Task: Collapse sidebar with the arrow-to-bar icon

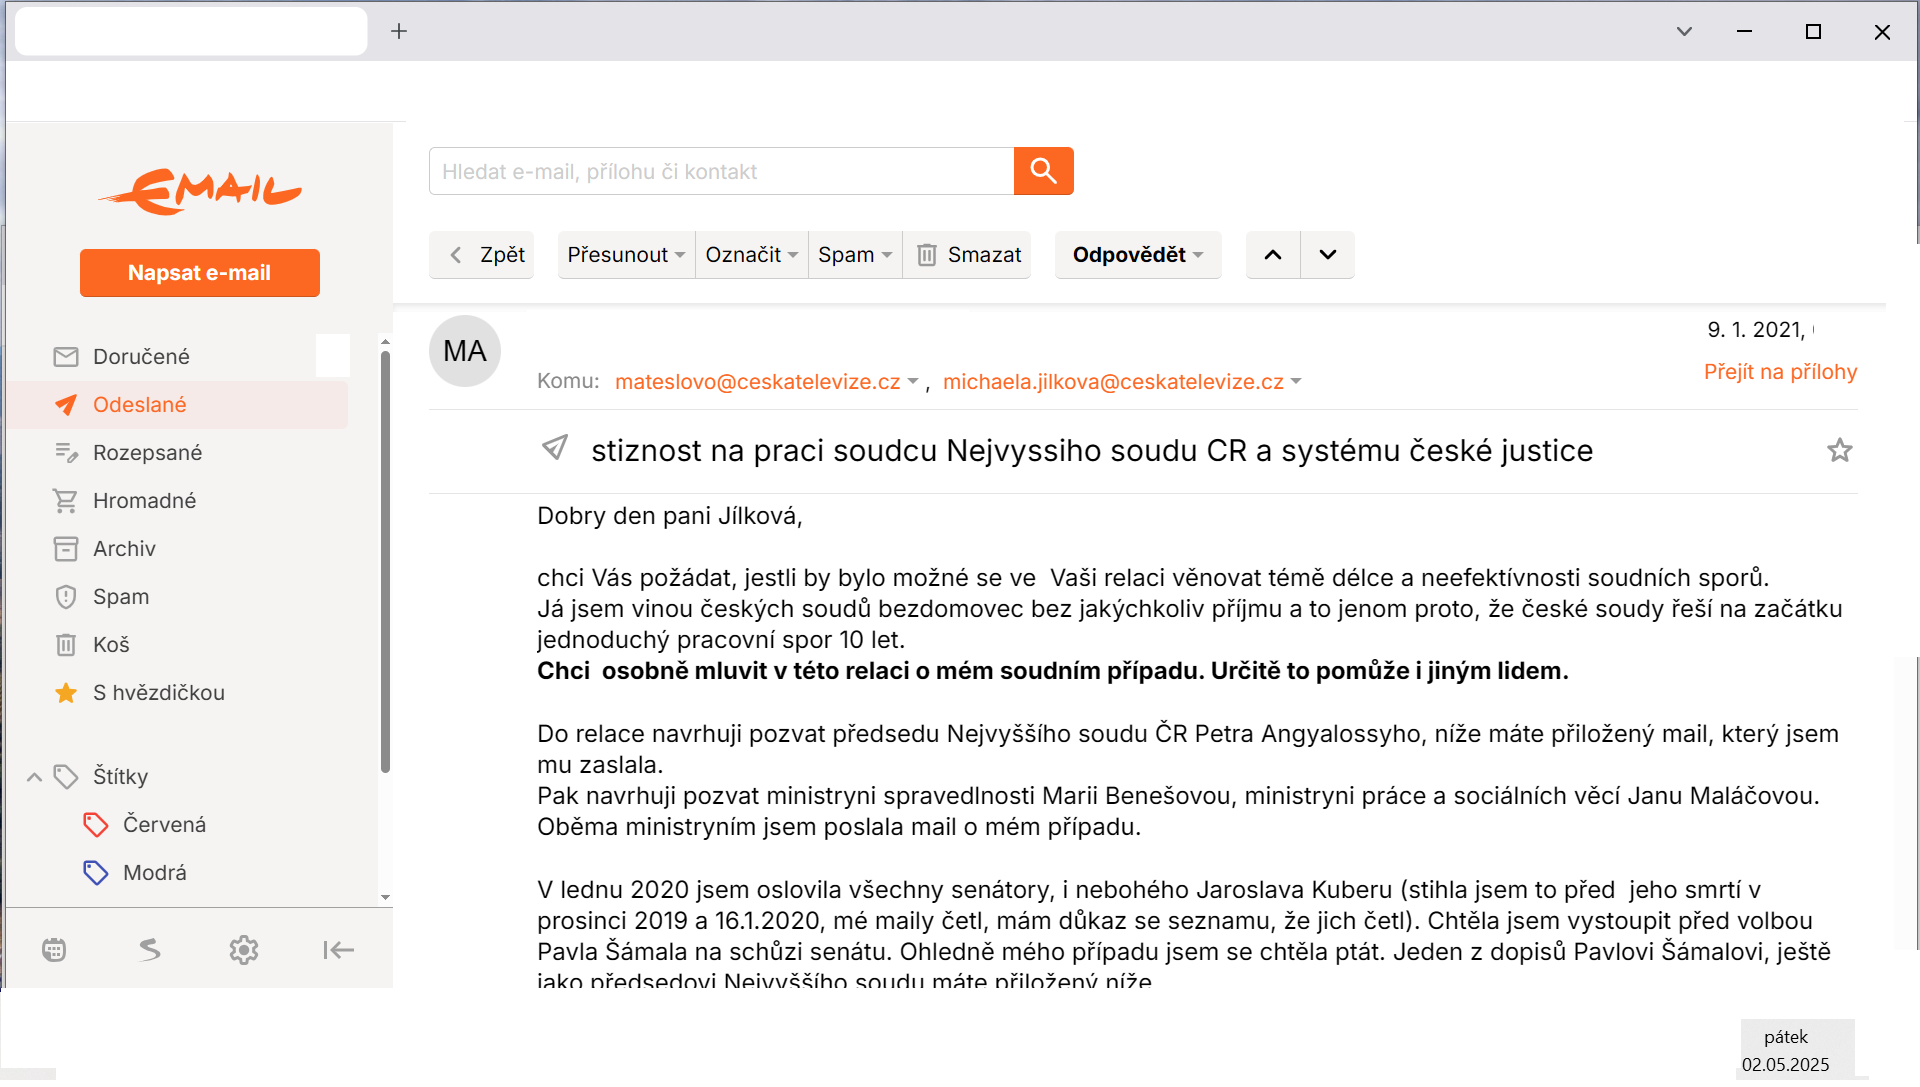Action: pyautogui.click(x=339, y=950)
